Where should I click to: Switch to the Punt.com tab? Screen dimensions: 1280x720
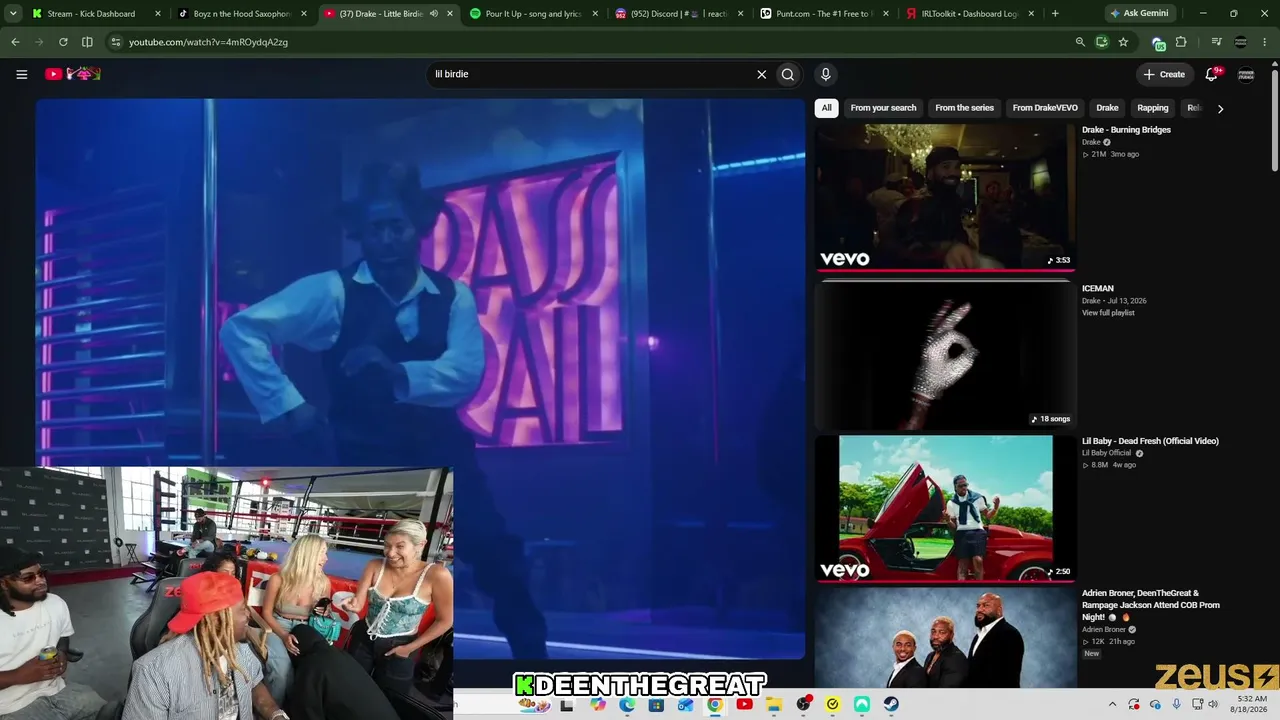(x=825, y=13)
